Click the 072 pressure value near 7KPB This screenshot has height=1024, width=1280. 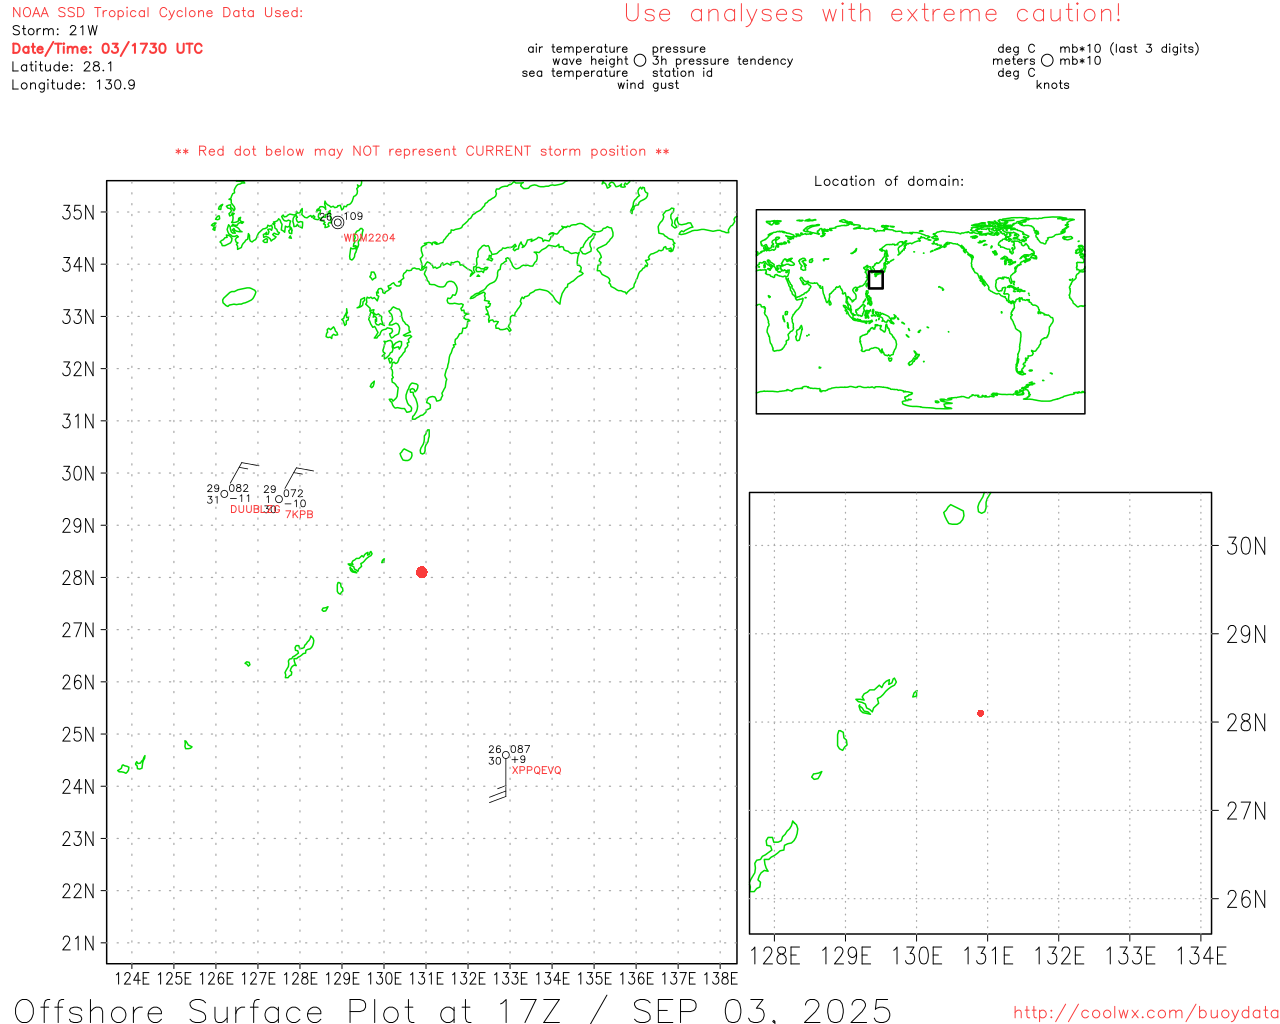tap(293, 493)
